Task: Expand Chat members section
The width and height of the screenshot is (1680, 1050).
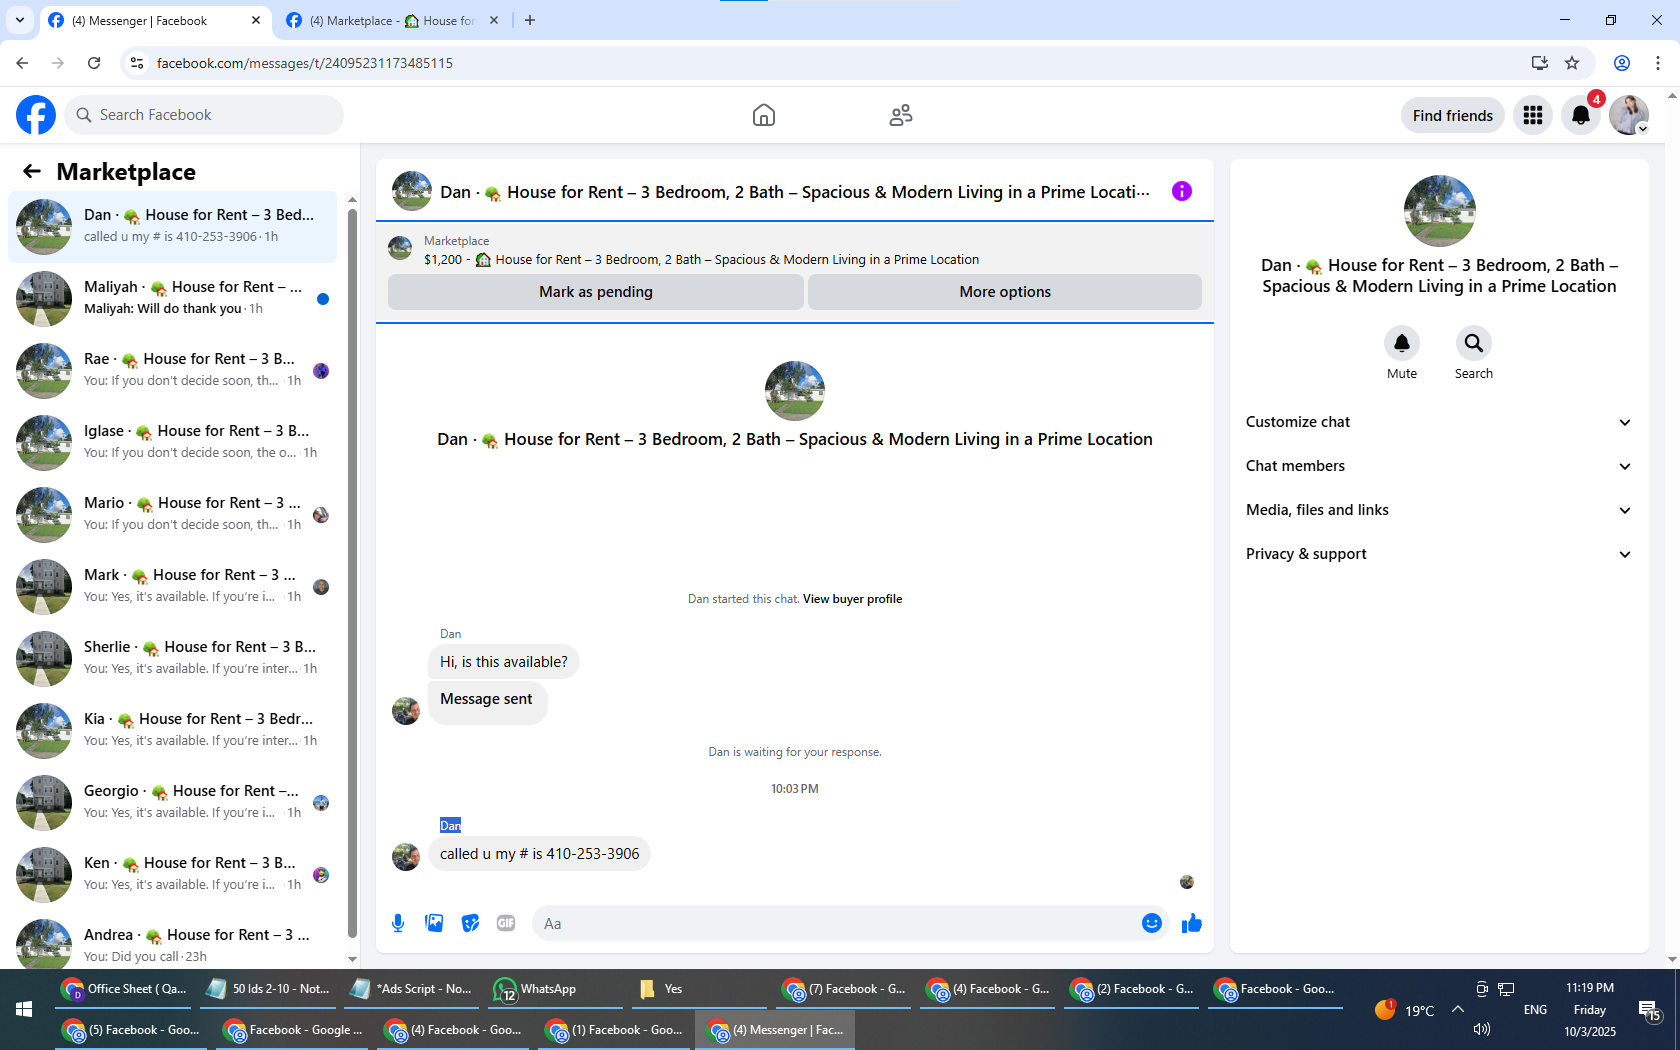Action: coord(1439,466)
